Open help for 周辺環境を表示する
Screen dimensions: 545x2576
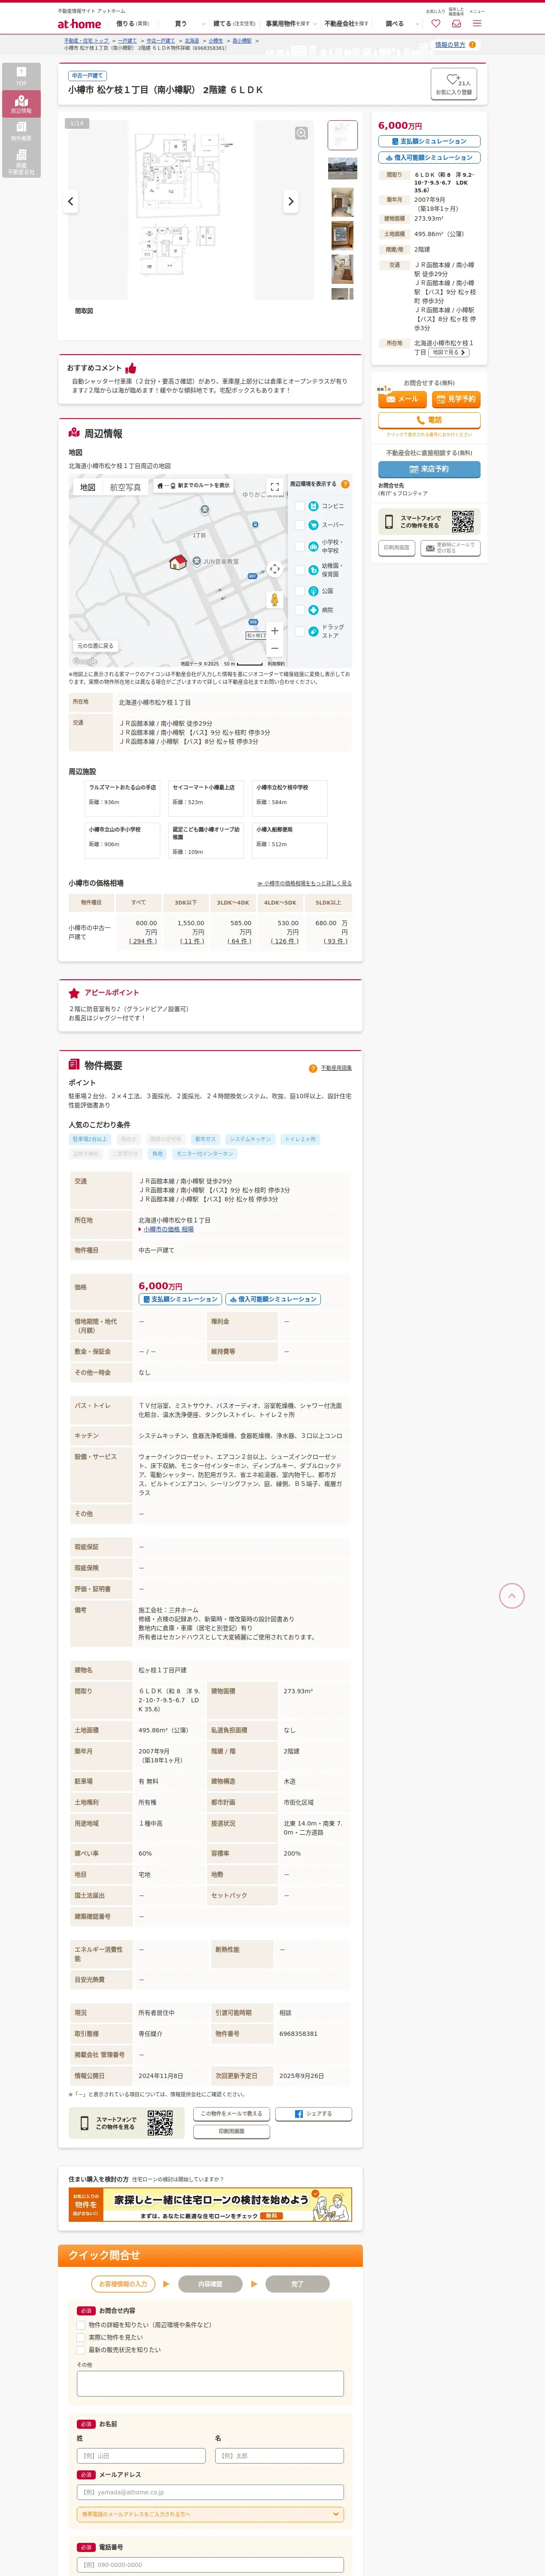coord(345,484)
